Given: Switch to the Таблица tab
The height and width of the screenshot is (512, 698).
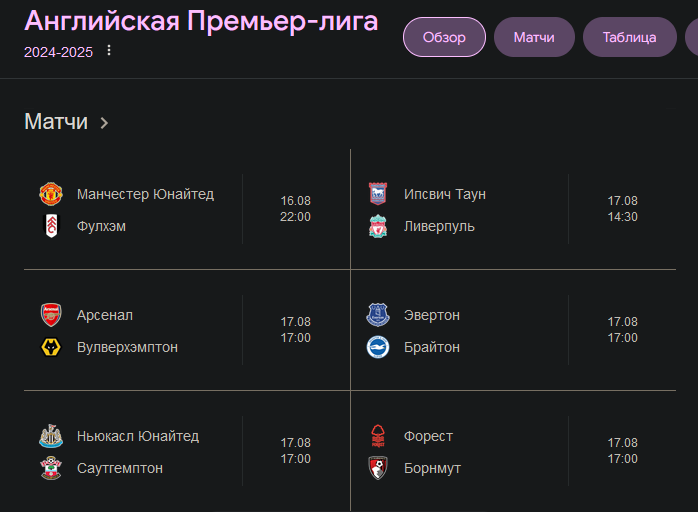Looking at the screenshot, I should pyautogui.click(x=629, y=37).
